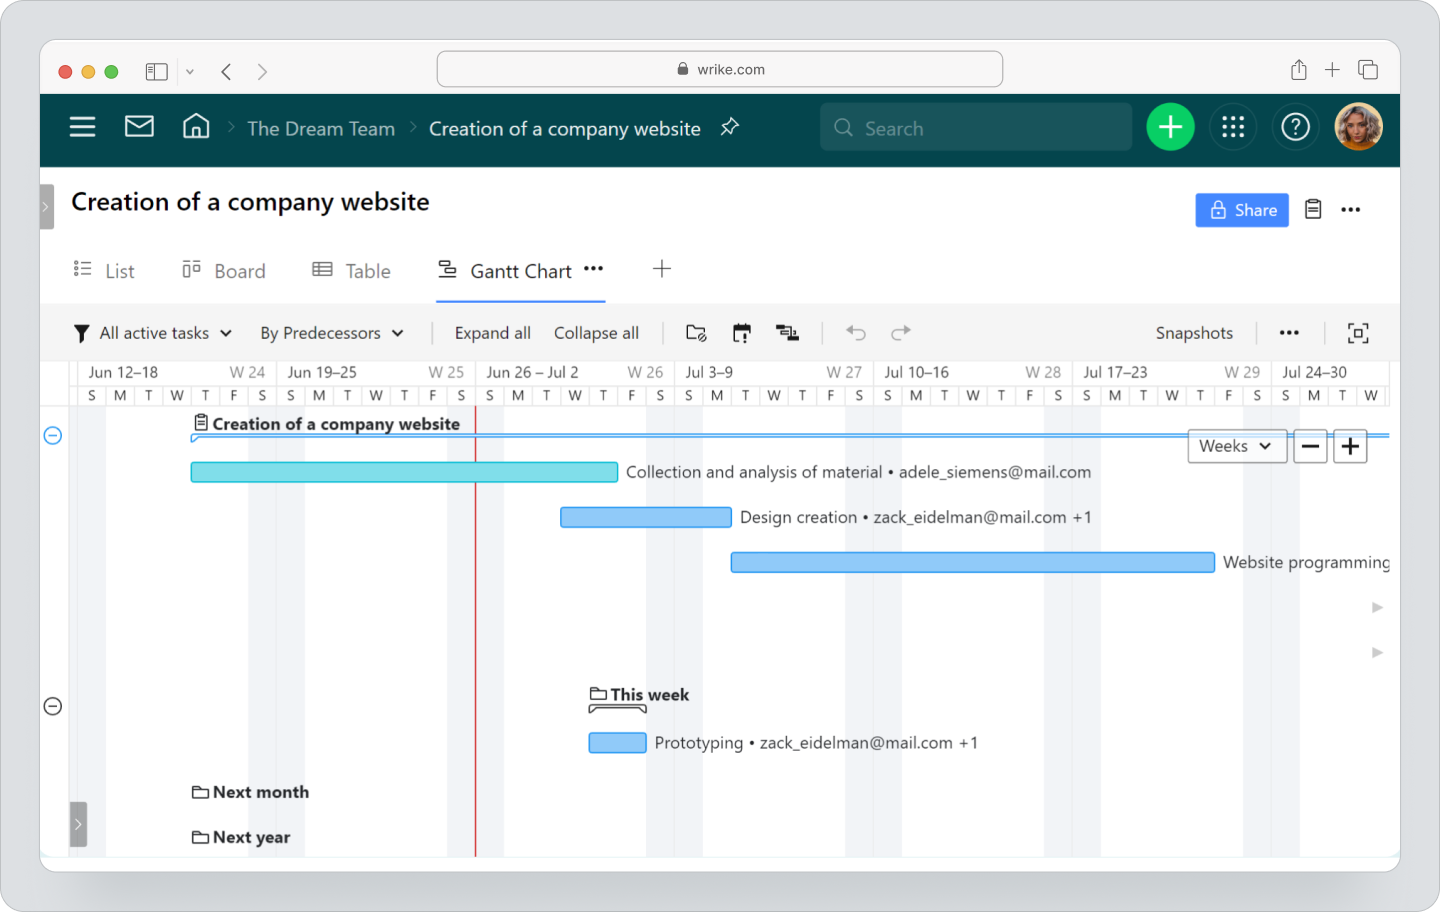Enter fullscreen mode for the Gantt chart
Viewport: 1440px width, 912px height.
[x=1358, y=332]
